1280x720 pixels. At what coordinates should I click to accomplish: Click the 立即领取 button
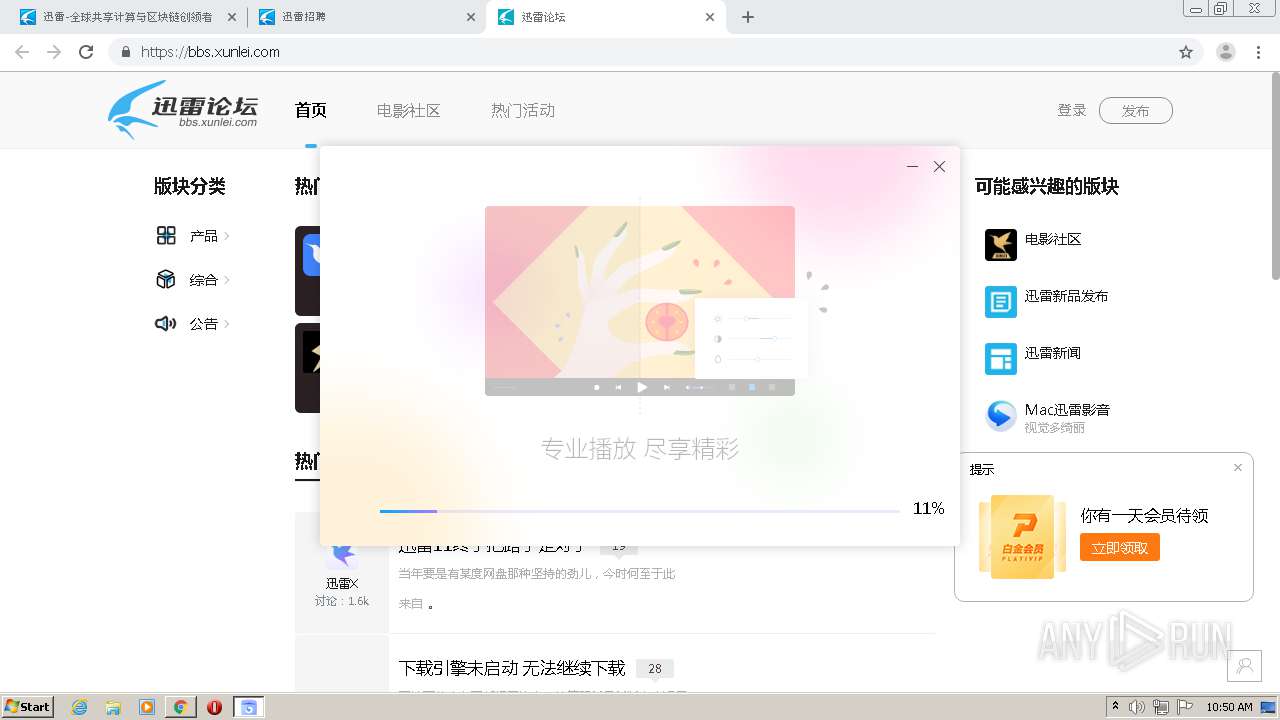click(1120, 547)
